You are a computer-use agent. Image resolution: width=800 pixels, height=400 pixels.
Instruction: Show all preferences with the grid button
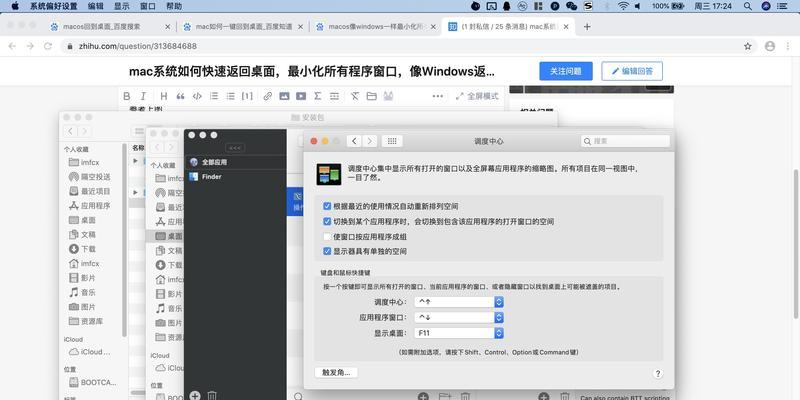point(392,141)
